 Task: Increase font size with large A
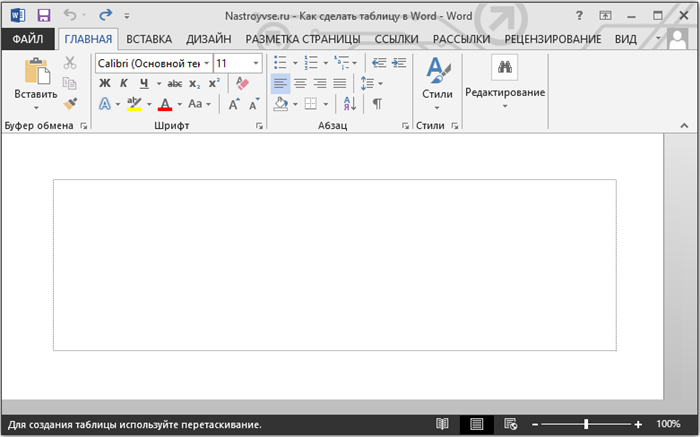tap(233, 104)
